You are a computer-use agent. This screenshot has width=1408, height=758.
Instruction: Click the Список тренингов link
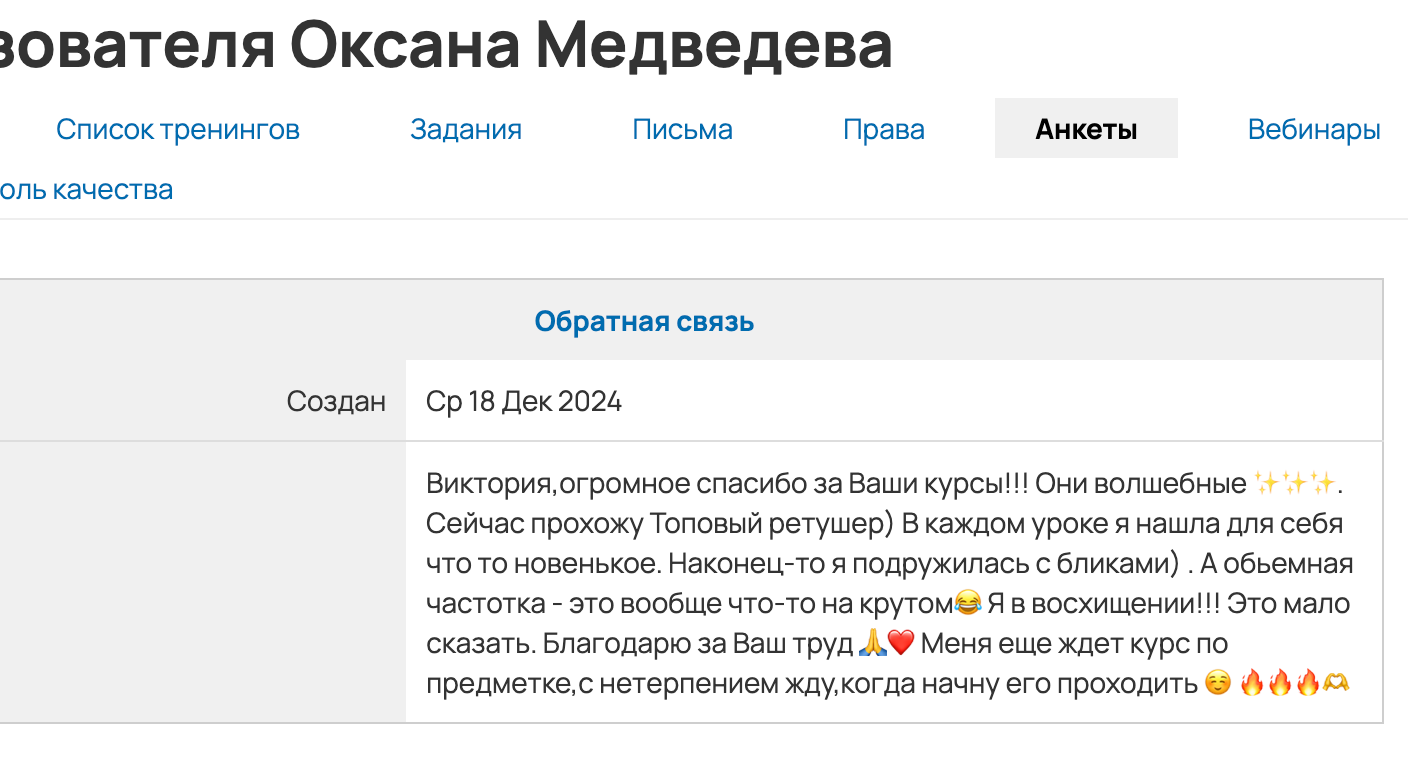(178, 128)
